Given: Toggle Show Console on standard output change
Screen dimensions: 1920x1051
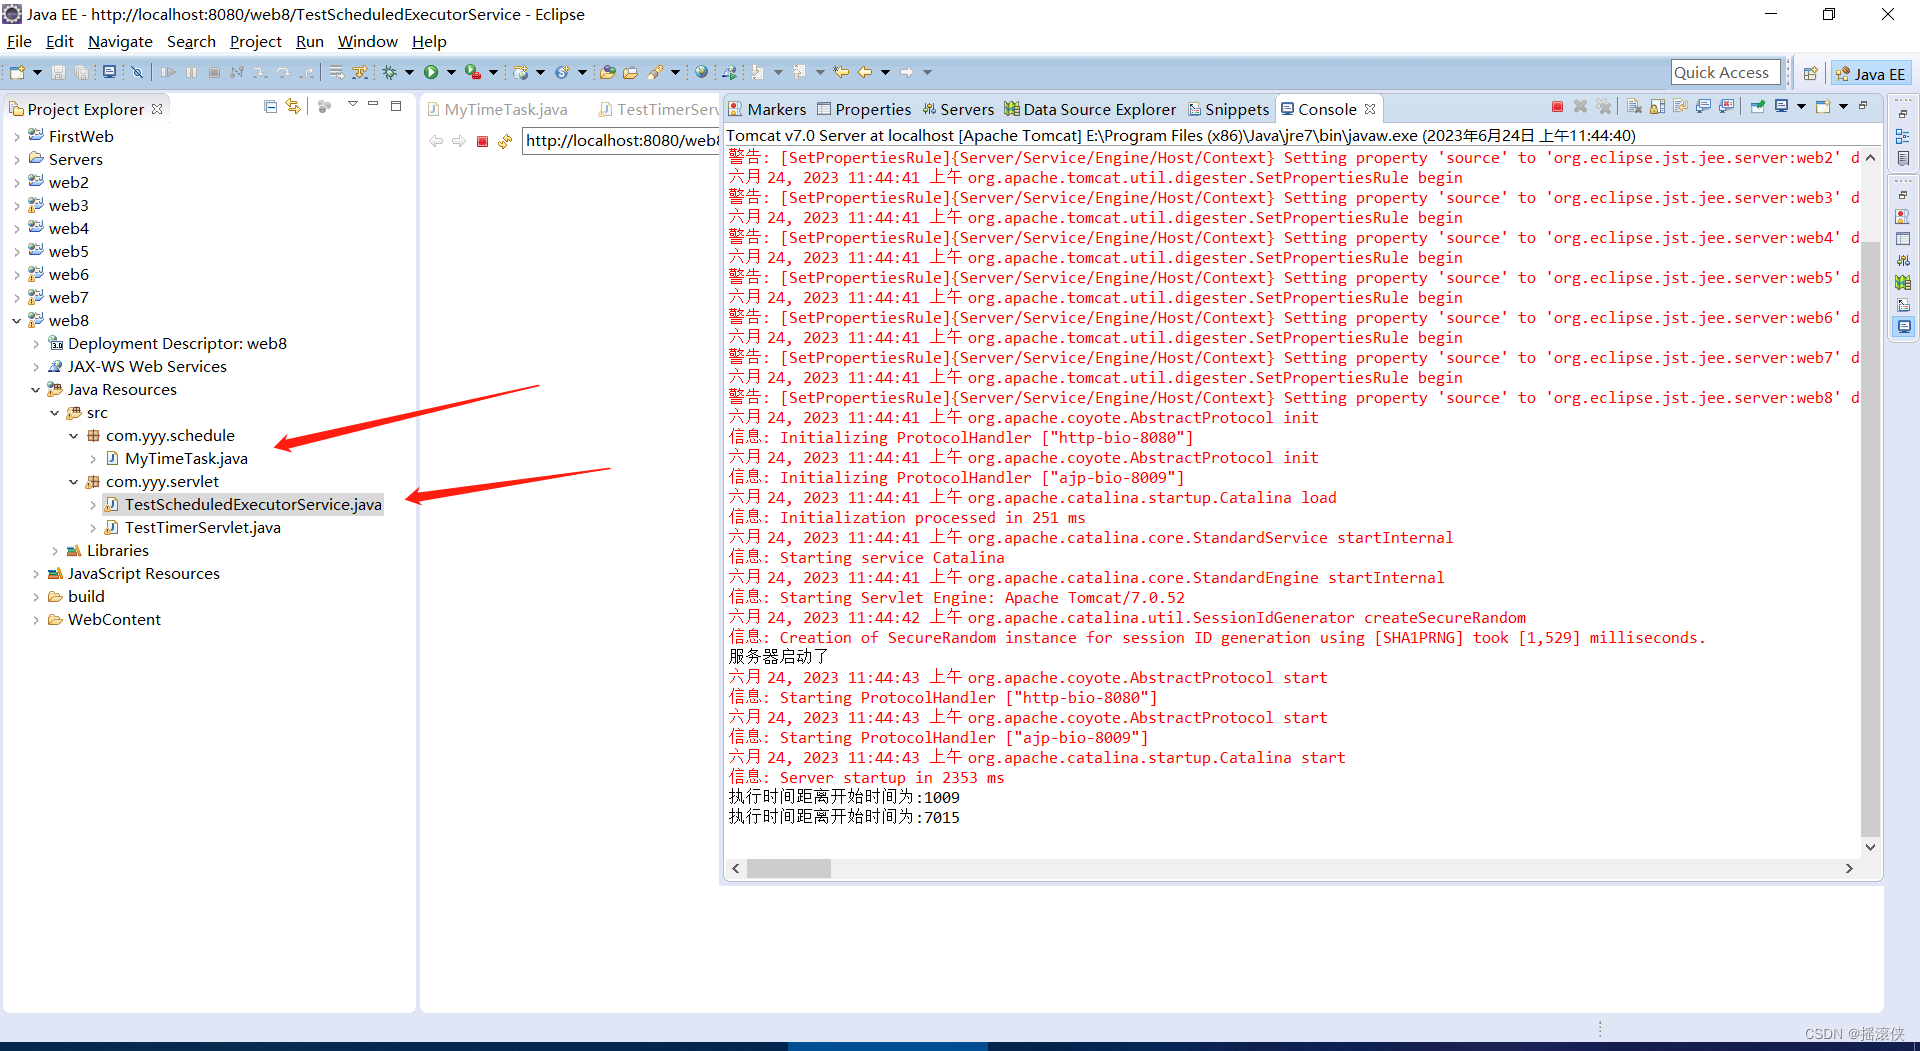Looking at the screenshot, I should pyautogui.click(x=1703, y=106).
